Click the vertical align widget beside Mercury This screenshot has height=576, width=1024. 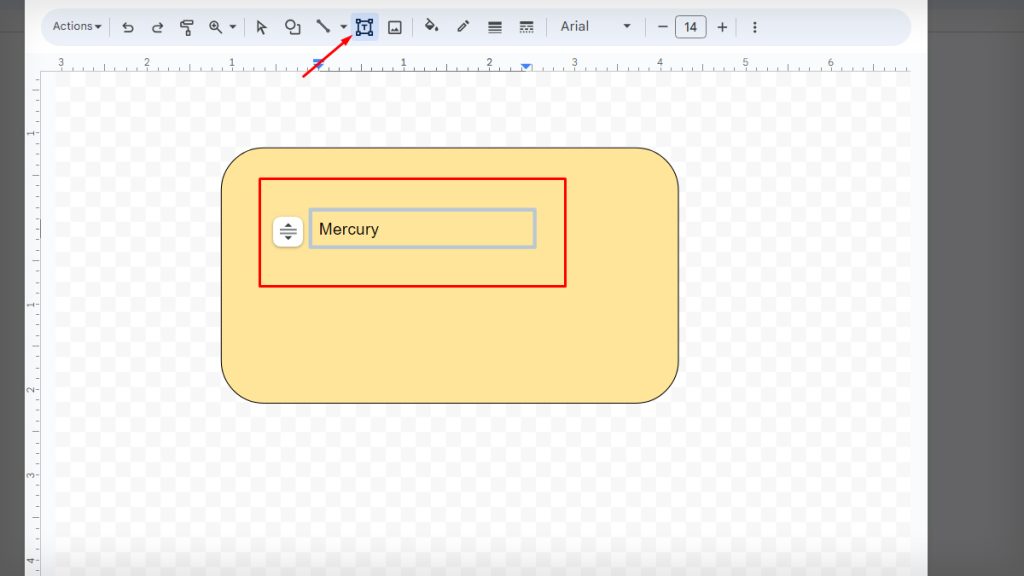(287, 231)
